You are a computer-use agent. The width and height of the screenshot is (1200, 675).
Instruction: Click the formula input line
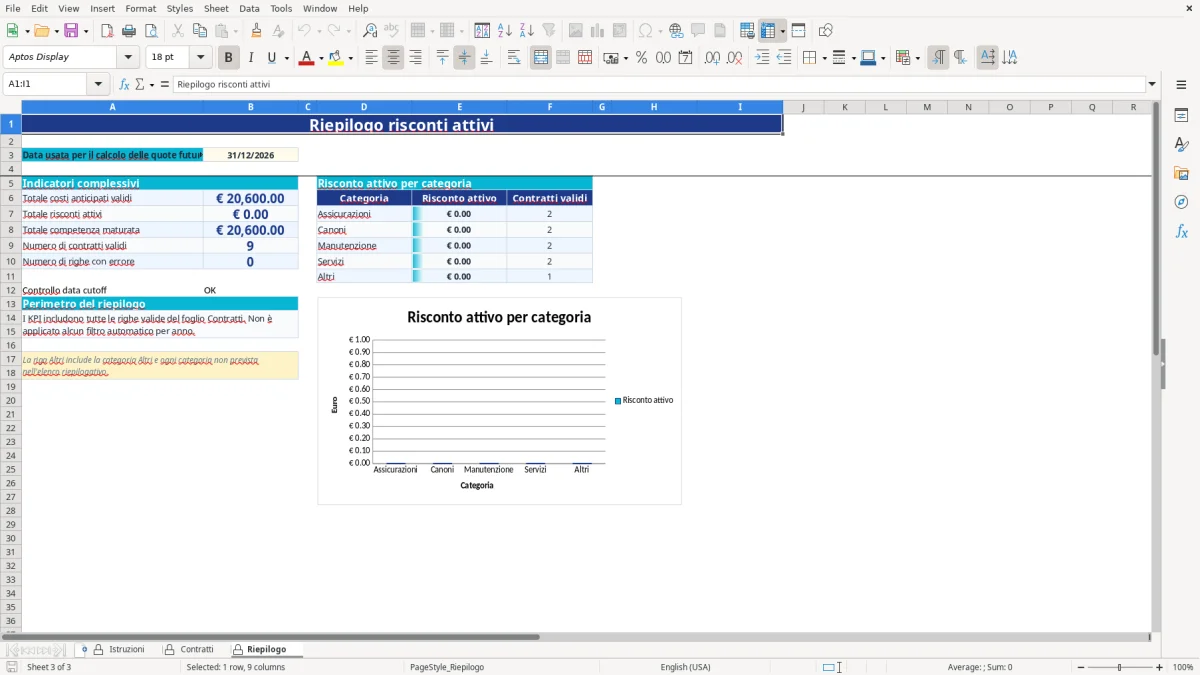click(x=658, y=85)
